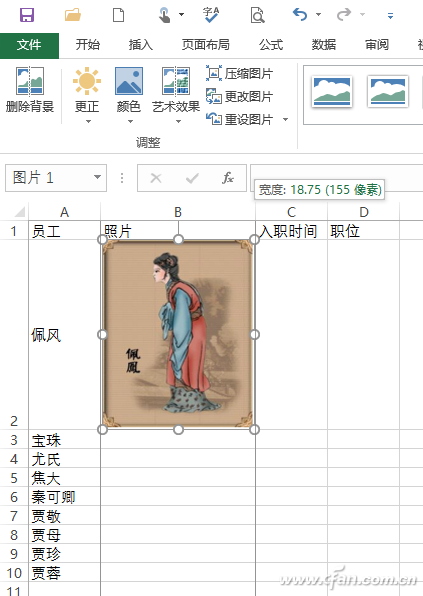This screenshot has height=596, width=423.
Task: Click 压缩图片 compress pictures
Action: (239, 73)
